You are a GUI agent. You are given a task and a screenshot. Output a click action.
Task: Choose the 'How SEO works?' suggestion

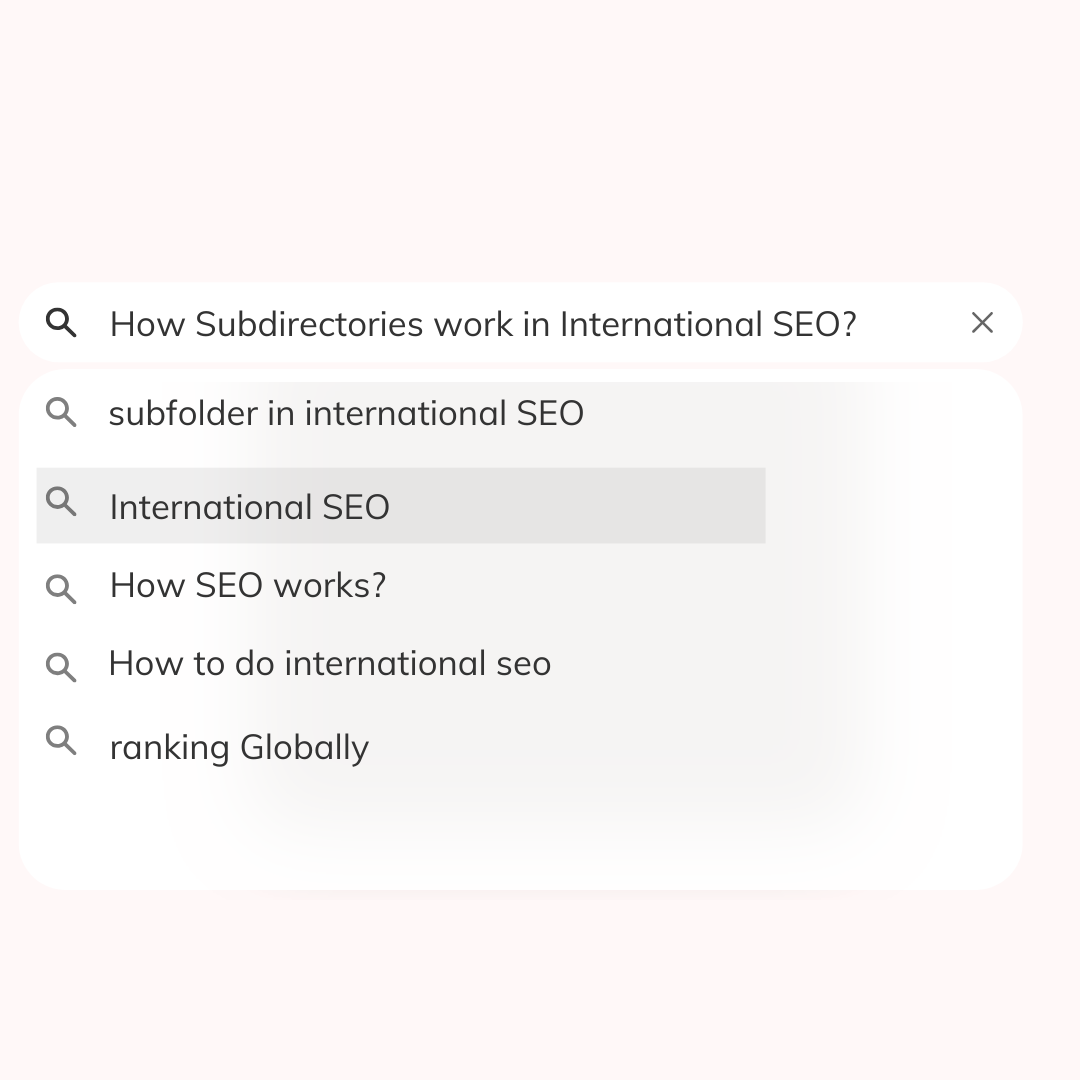(247, 585)
